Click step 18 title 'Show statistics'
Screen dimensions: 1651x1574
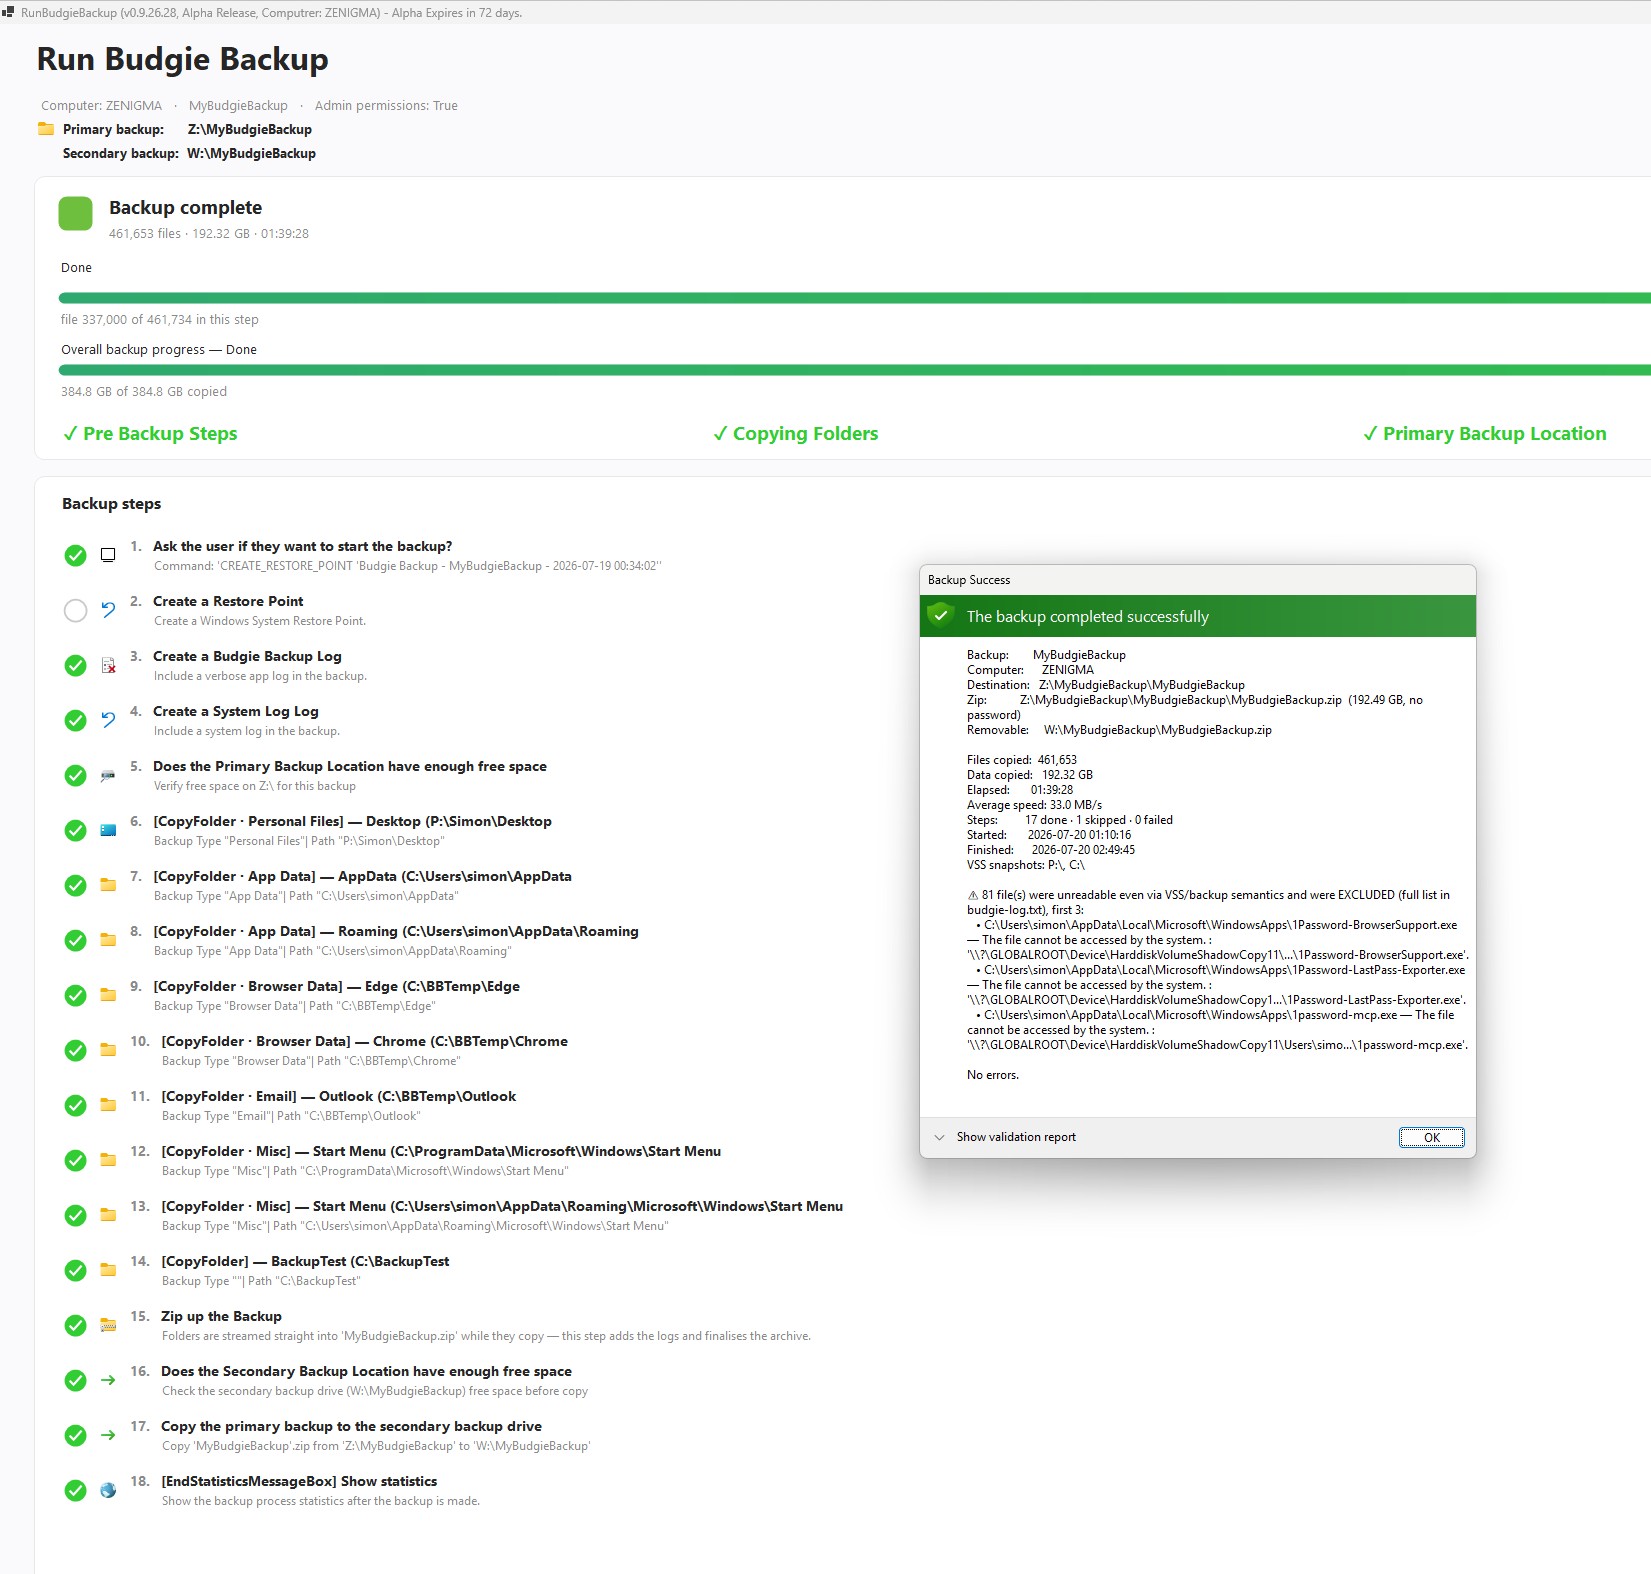coord(299,1481)
